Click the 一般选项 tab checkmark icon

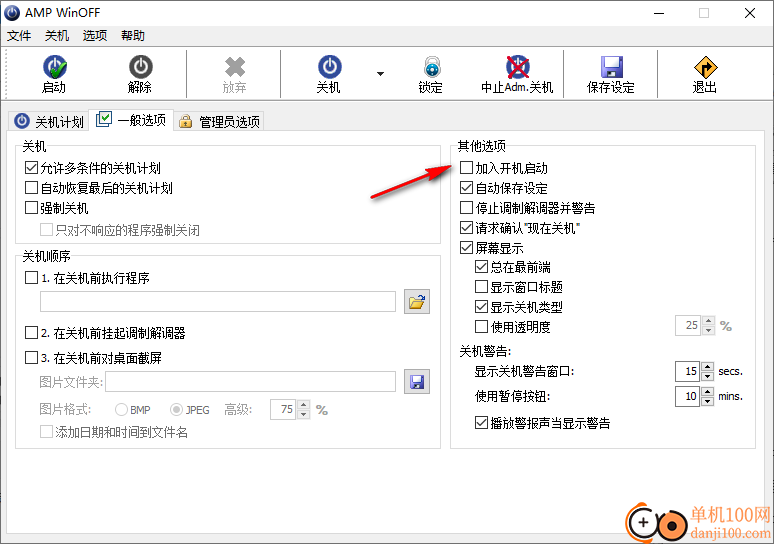click(x=104, y=119)
